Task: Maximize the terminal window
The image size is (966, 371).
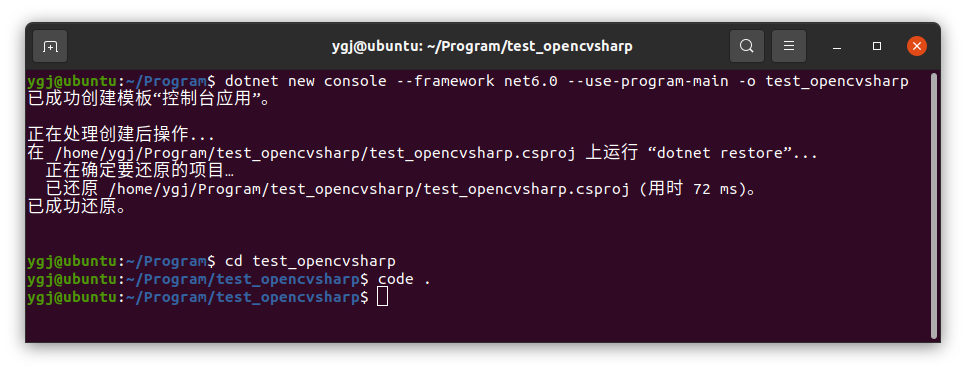Action: tap(877, 46)
